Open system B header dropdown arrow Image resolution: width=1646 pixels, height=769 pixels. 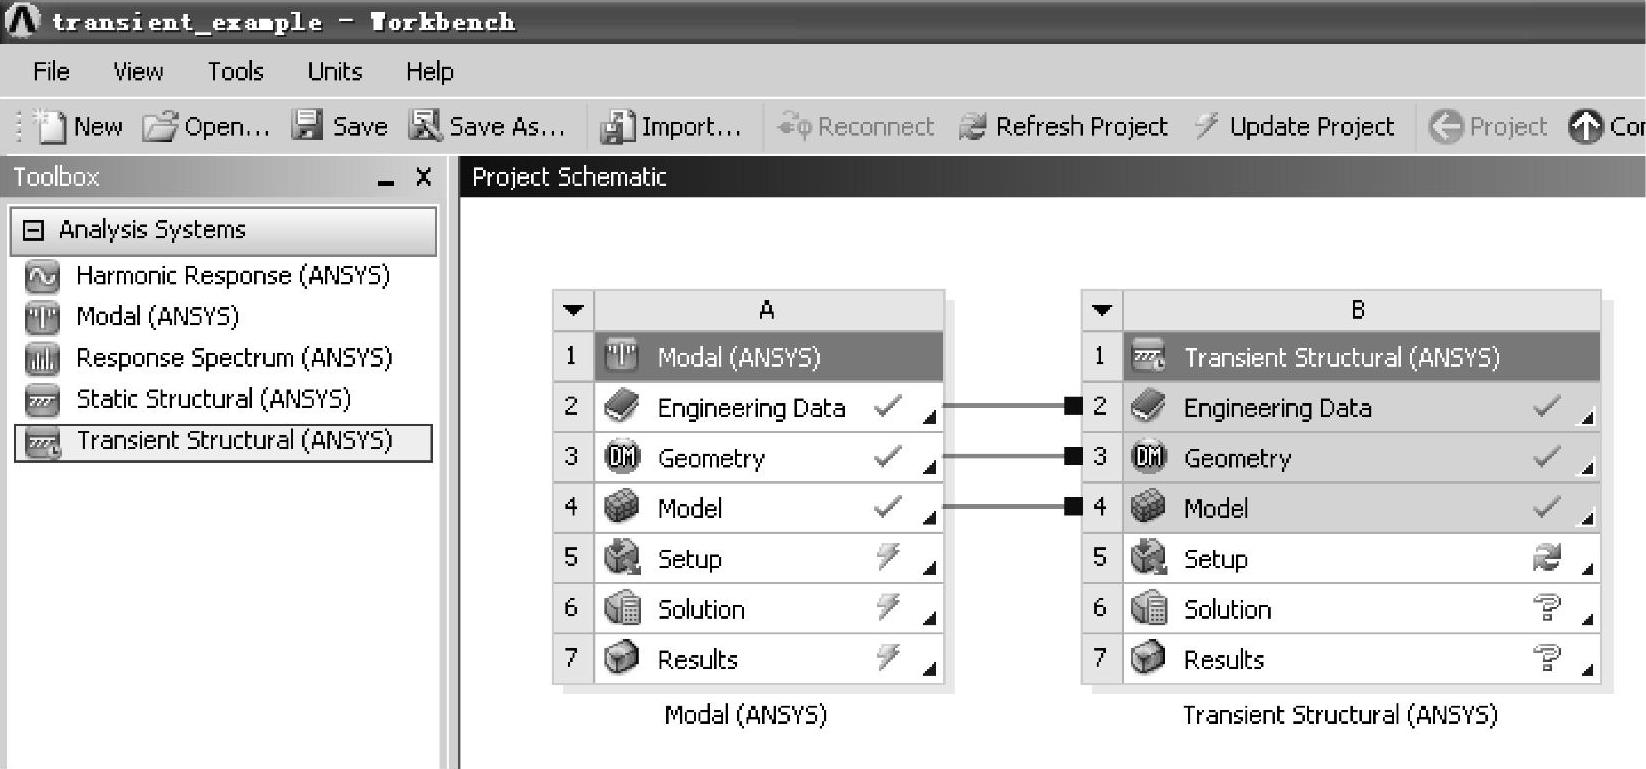(x=1102, y=310)
